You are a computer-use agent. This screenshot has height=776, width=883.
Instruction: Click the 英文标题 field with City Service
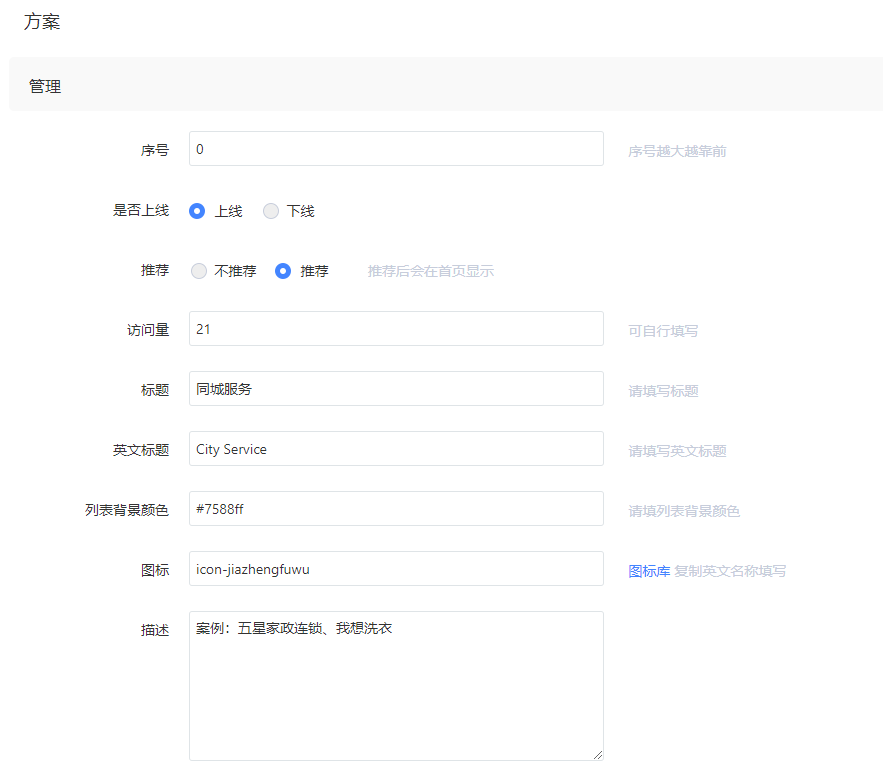click(396, 449)
